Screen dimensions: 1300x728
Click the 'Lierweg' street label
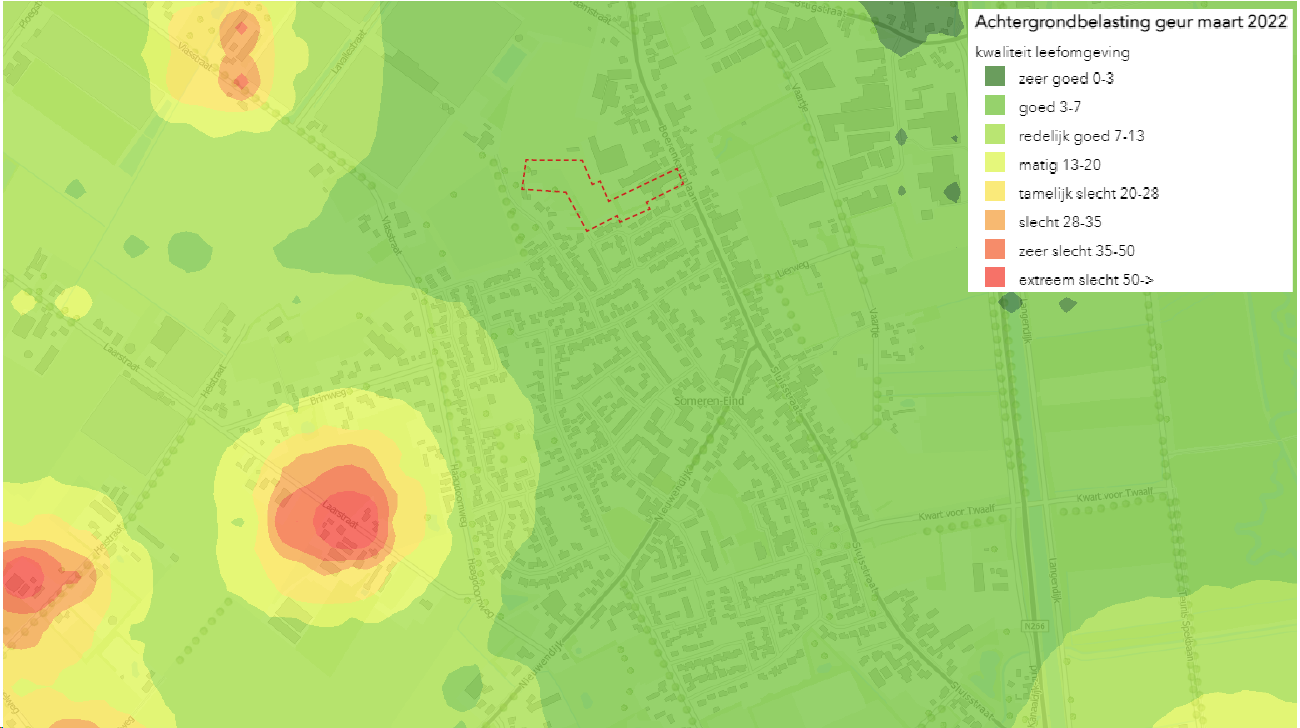click(792, 268)
